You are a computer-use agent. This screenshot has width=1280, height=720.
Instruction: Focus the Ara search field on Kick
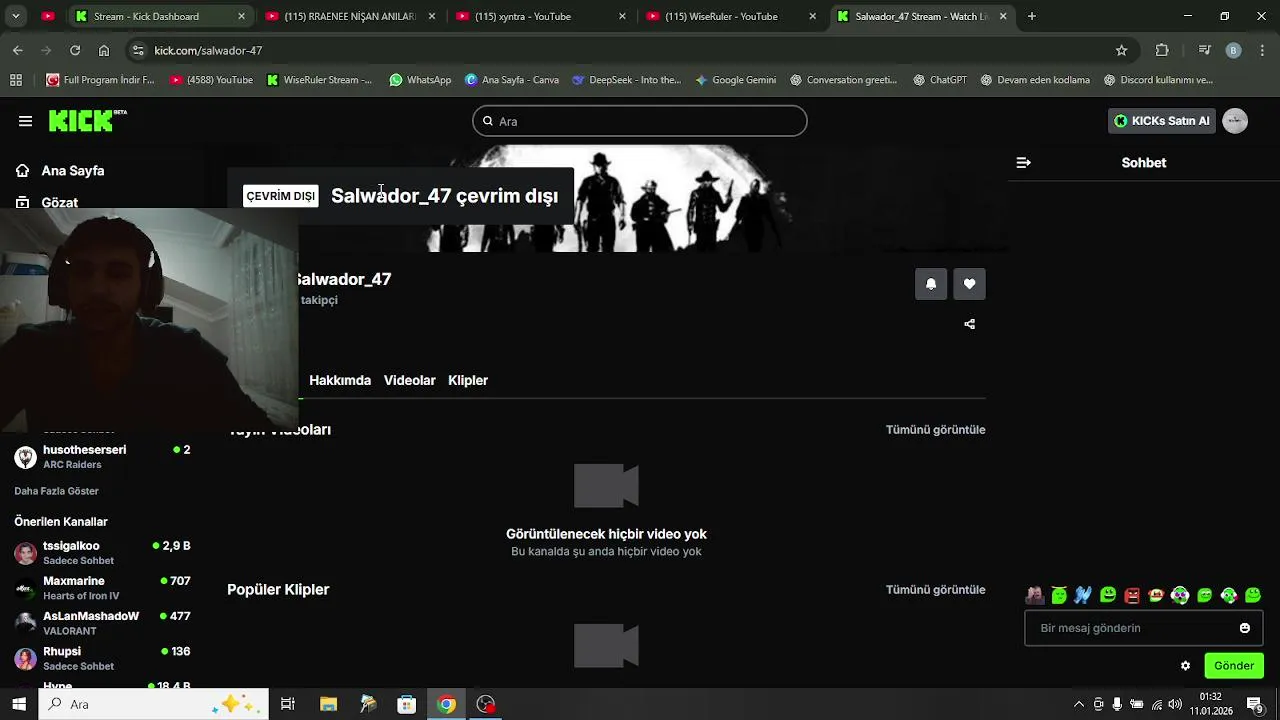(x=640, y=121)
